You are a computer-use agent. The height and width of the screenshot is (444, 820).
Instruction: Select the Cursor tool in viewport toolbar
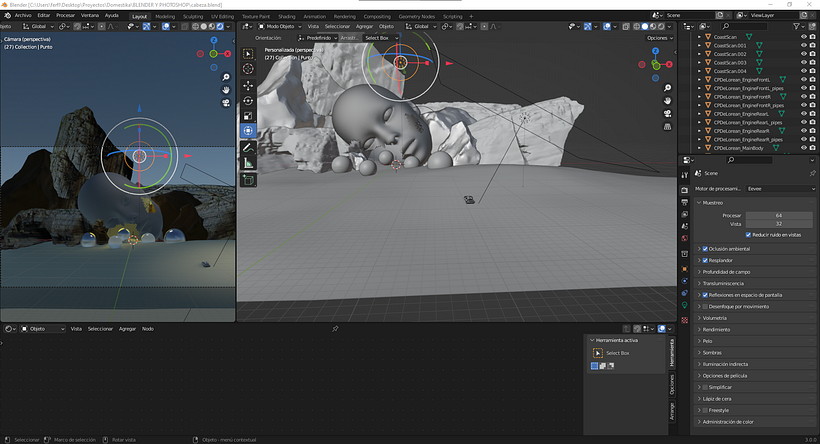[249, 69]
